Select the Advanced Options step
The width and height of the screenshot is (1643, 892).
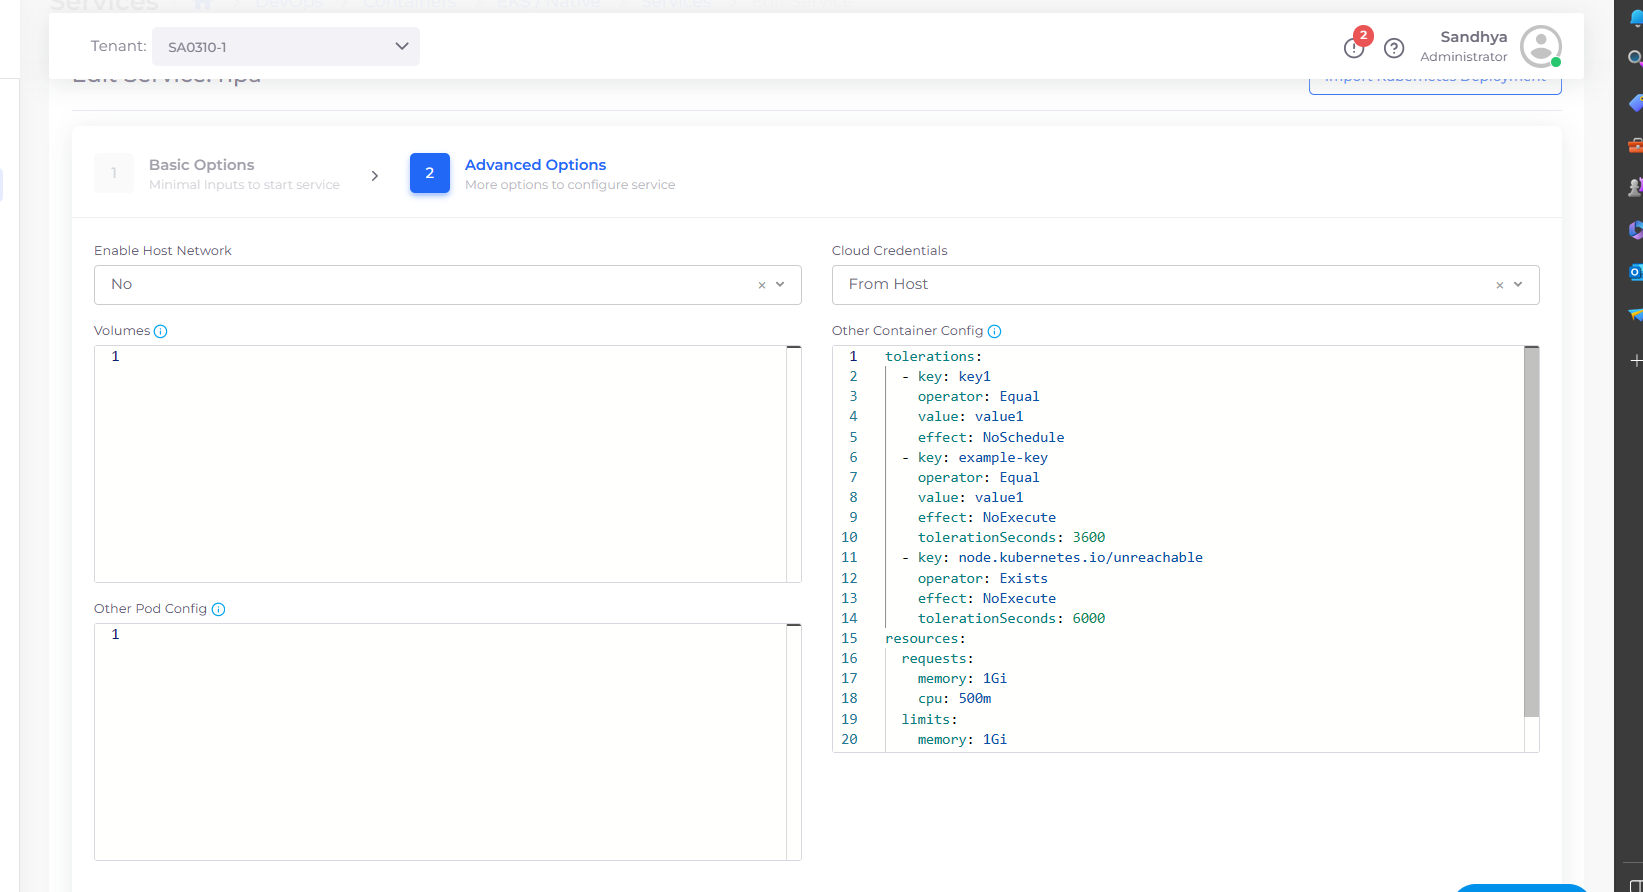(542, 174)
